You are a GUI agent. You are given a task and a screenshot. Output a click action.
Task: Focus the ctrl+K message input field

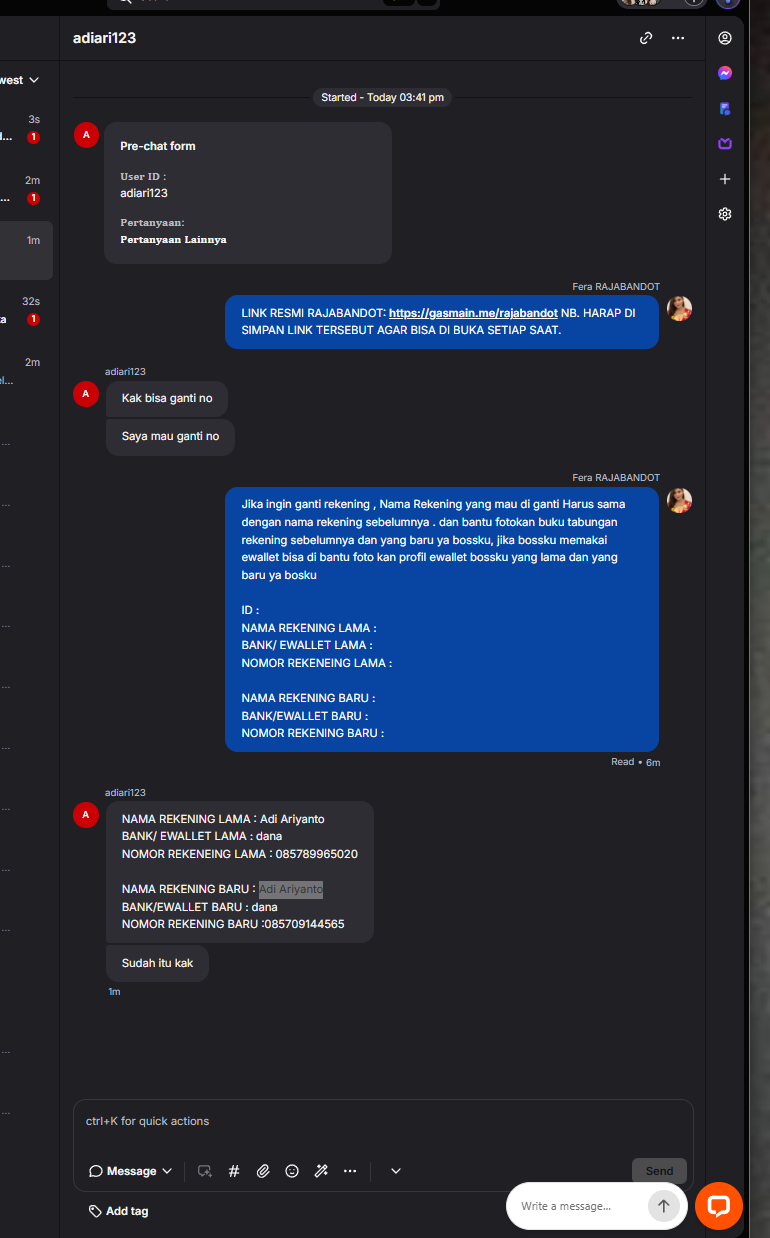click(383, 1122)
